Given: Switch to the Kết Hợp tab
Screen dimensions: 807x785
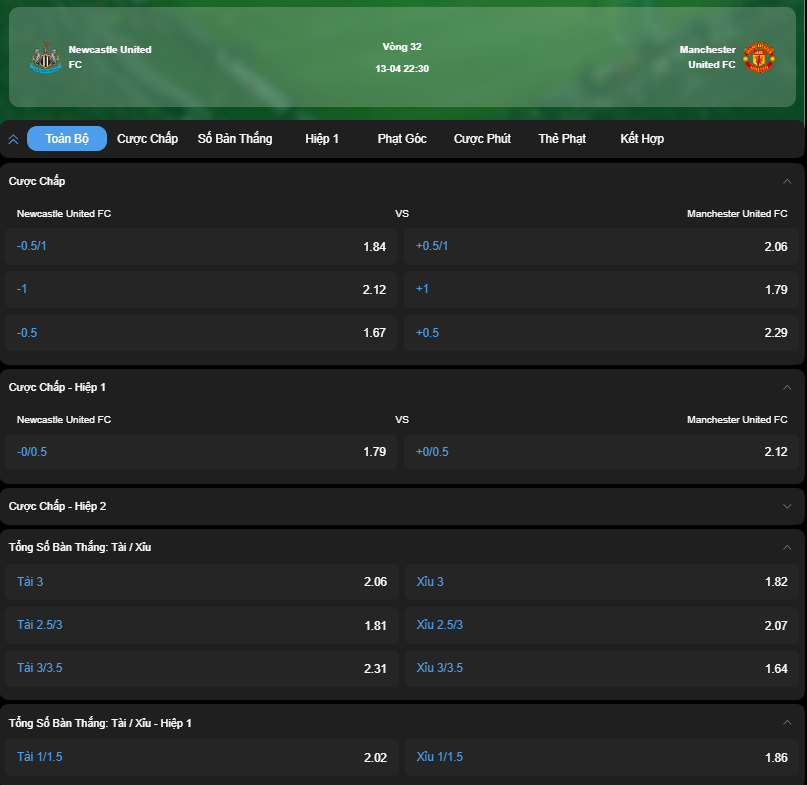Looking at the screenshot, I should click(x=642, y=138).
